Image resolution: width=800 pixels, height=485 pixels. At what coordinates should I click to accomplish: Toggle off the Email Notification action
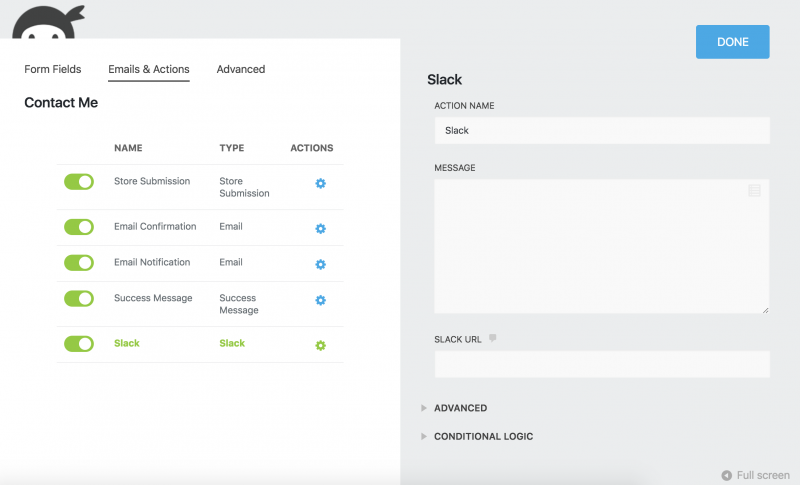pyautogui.click(x=79, y=263)
